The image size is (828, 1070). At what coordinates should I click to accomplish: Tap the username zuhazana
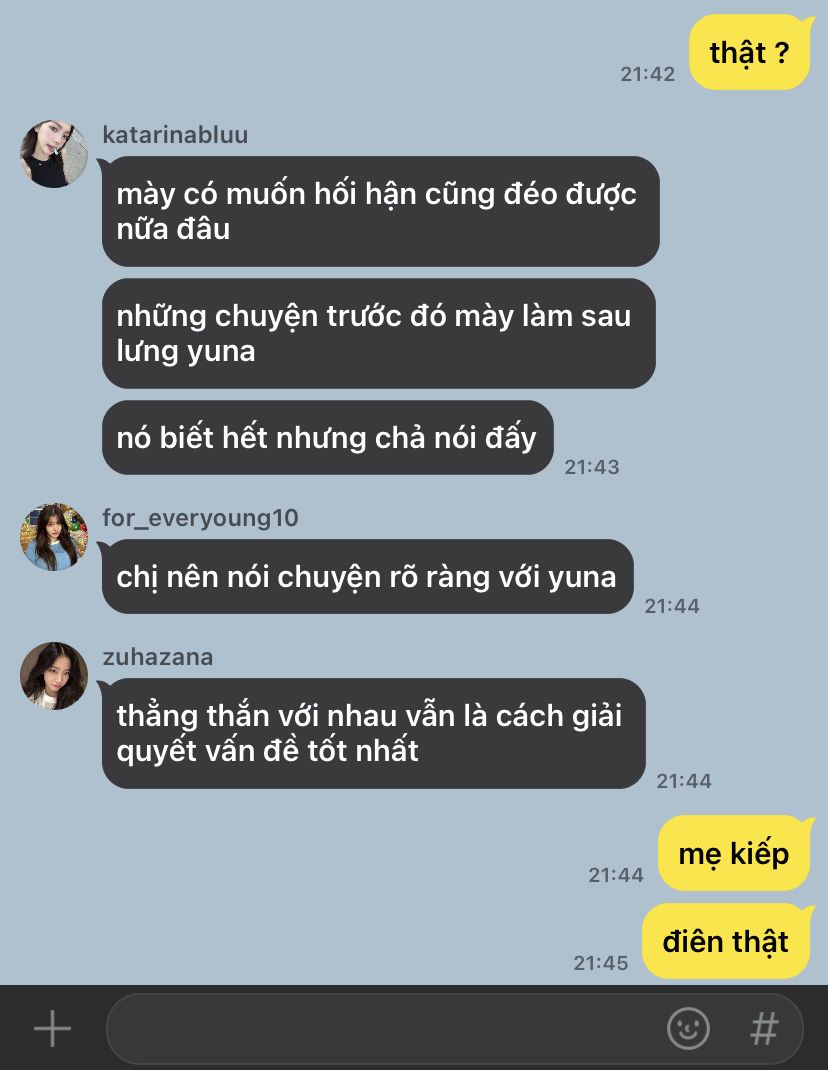click(x=158, y=656)
